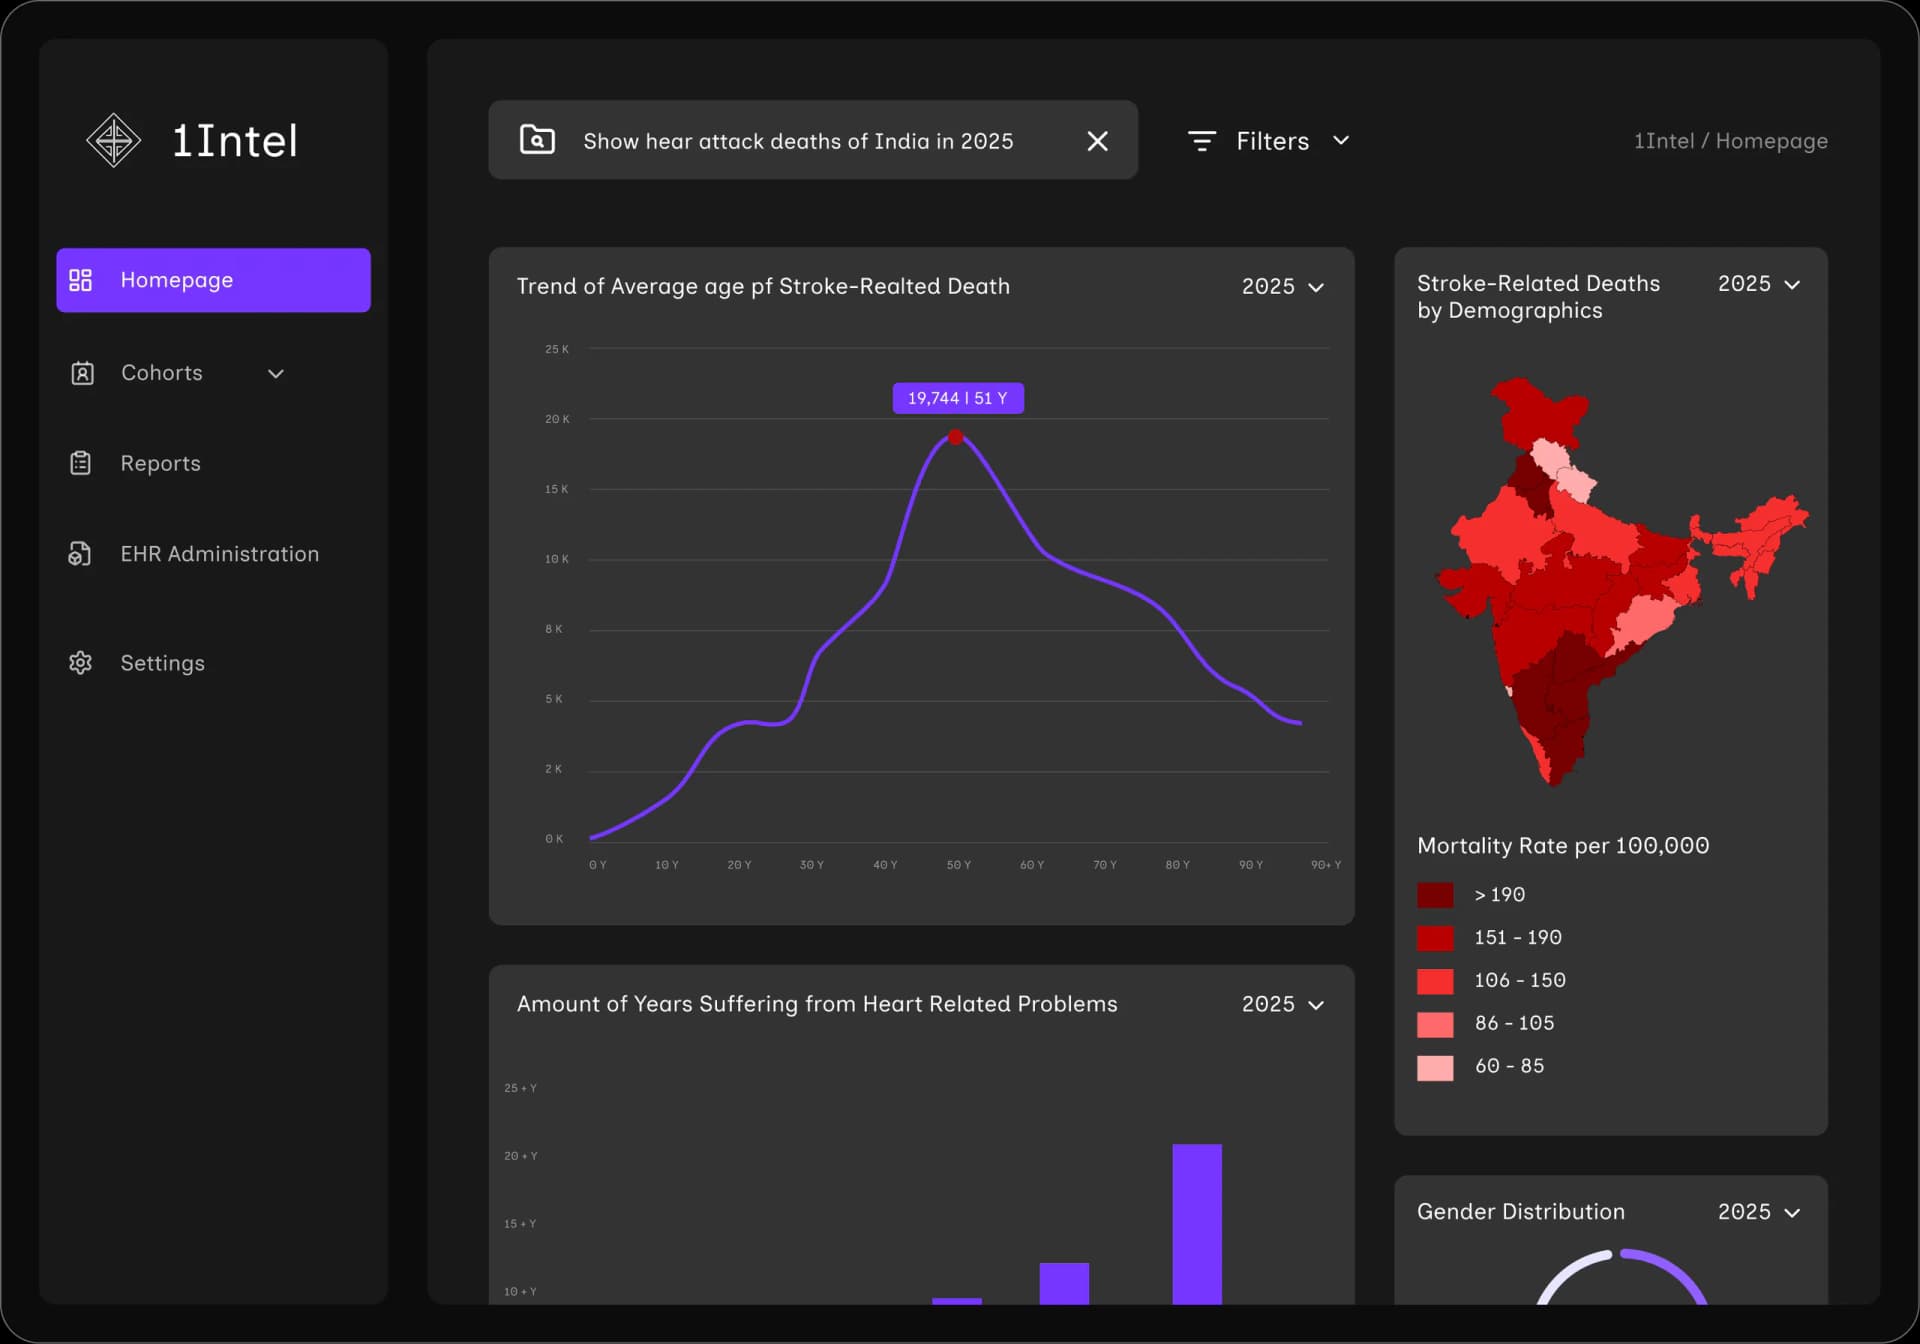The height and width of the screenshot is (1344, 1920).
Task: Open year dropdown on Gender Distribution card
Action: [1759, 1212]
